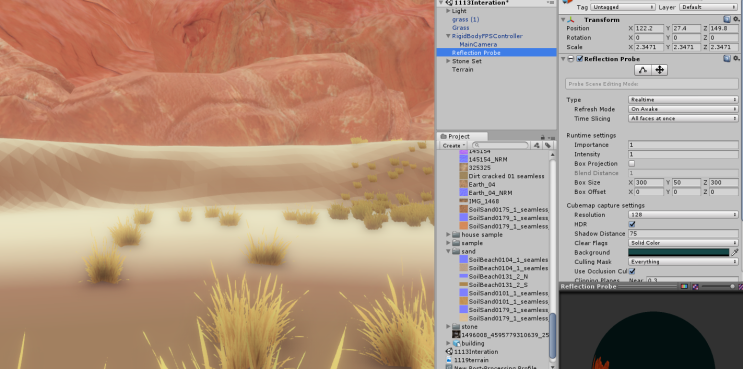Screen dimensions: 743x369
Task: Select the Reflection Probe hierarchy row
Action: pyautogui.click(x=496, y=53)
